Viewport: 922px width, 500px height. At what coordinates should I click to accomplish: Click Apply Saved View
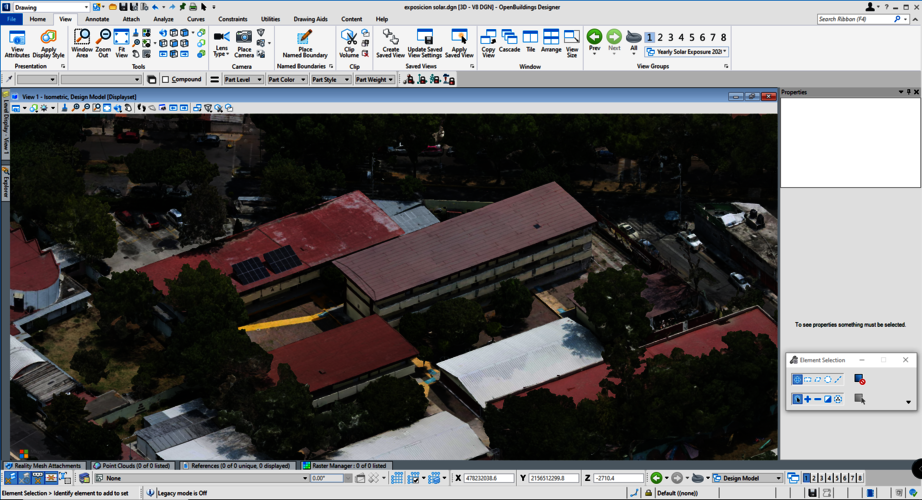click(459, 44)
